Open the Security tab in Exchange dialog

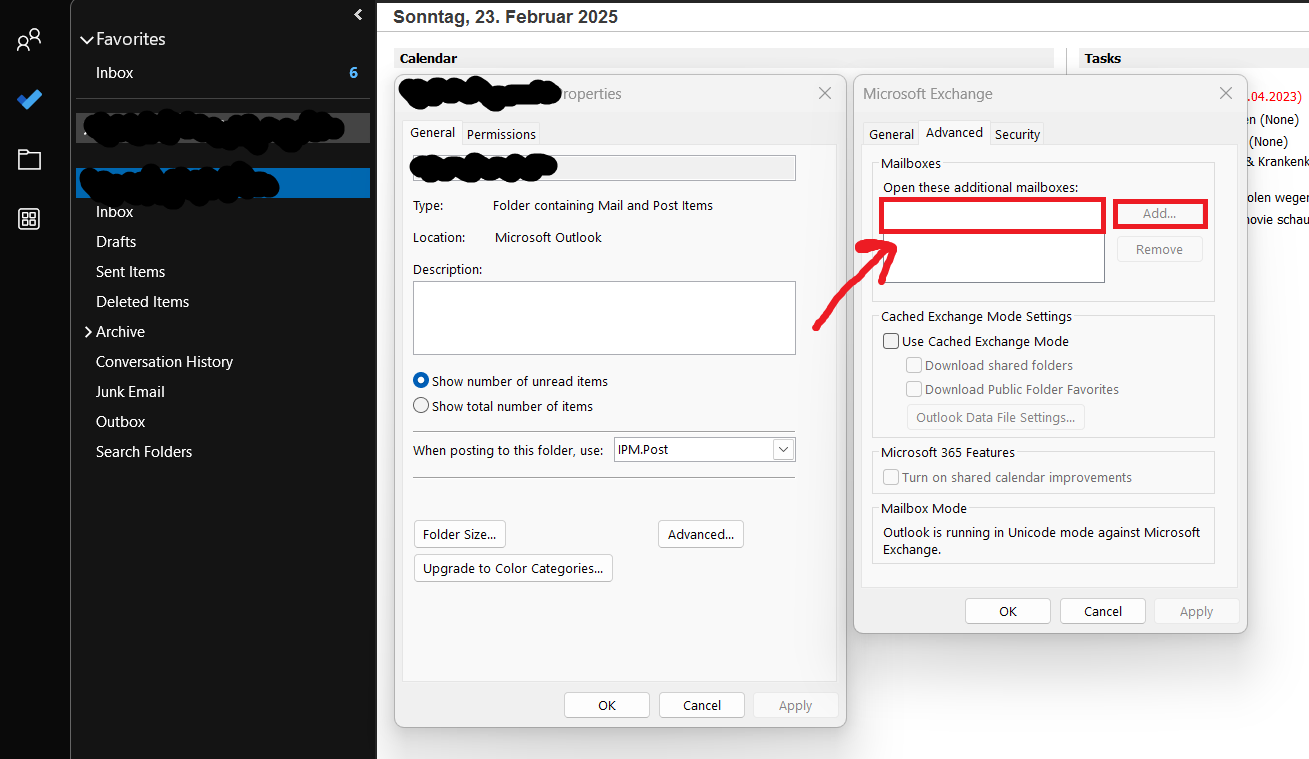(x=1017, y=133)
